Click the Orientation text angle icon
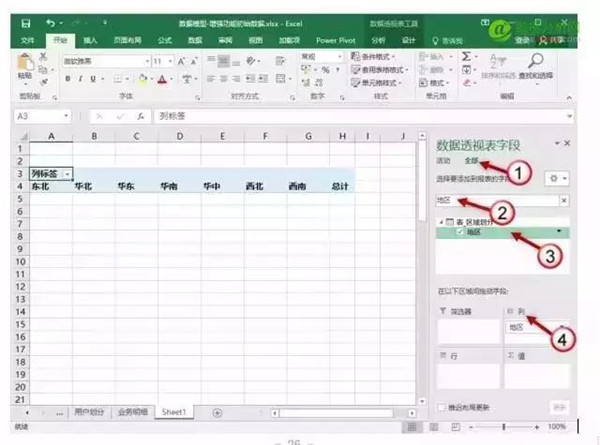 (251, 61)
